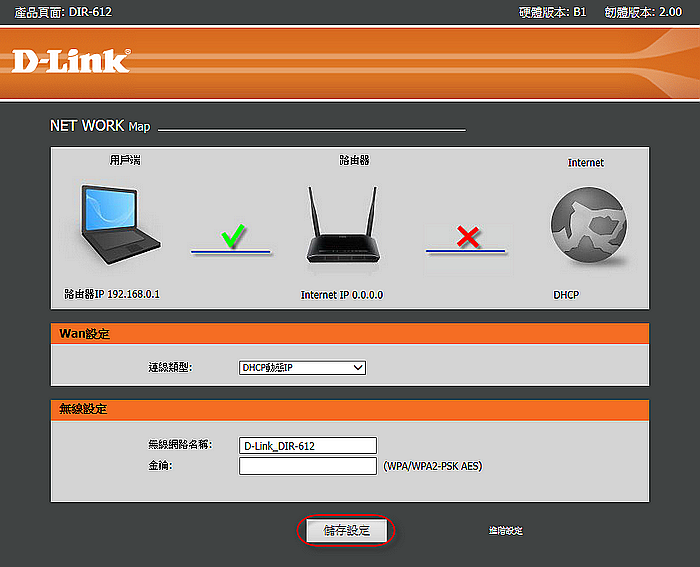700x567 pixels.
Task: Click the Internet IP 0.0.0.0 text
Action: coord(342,296)
